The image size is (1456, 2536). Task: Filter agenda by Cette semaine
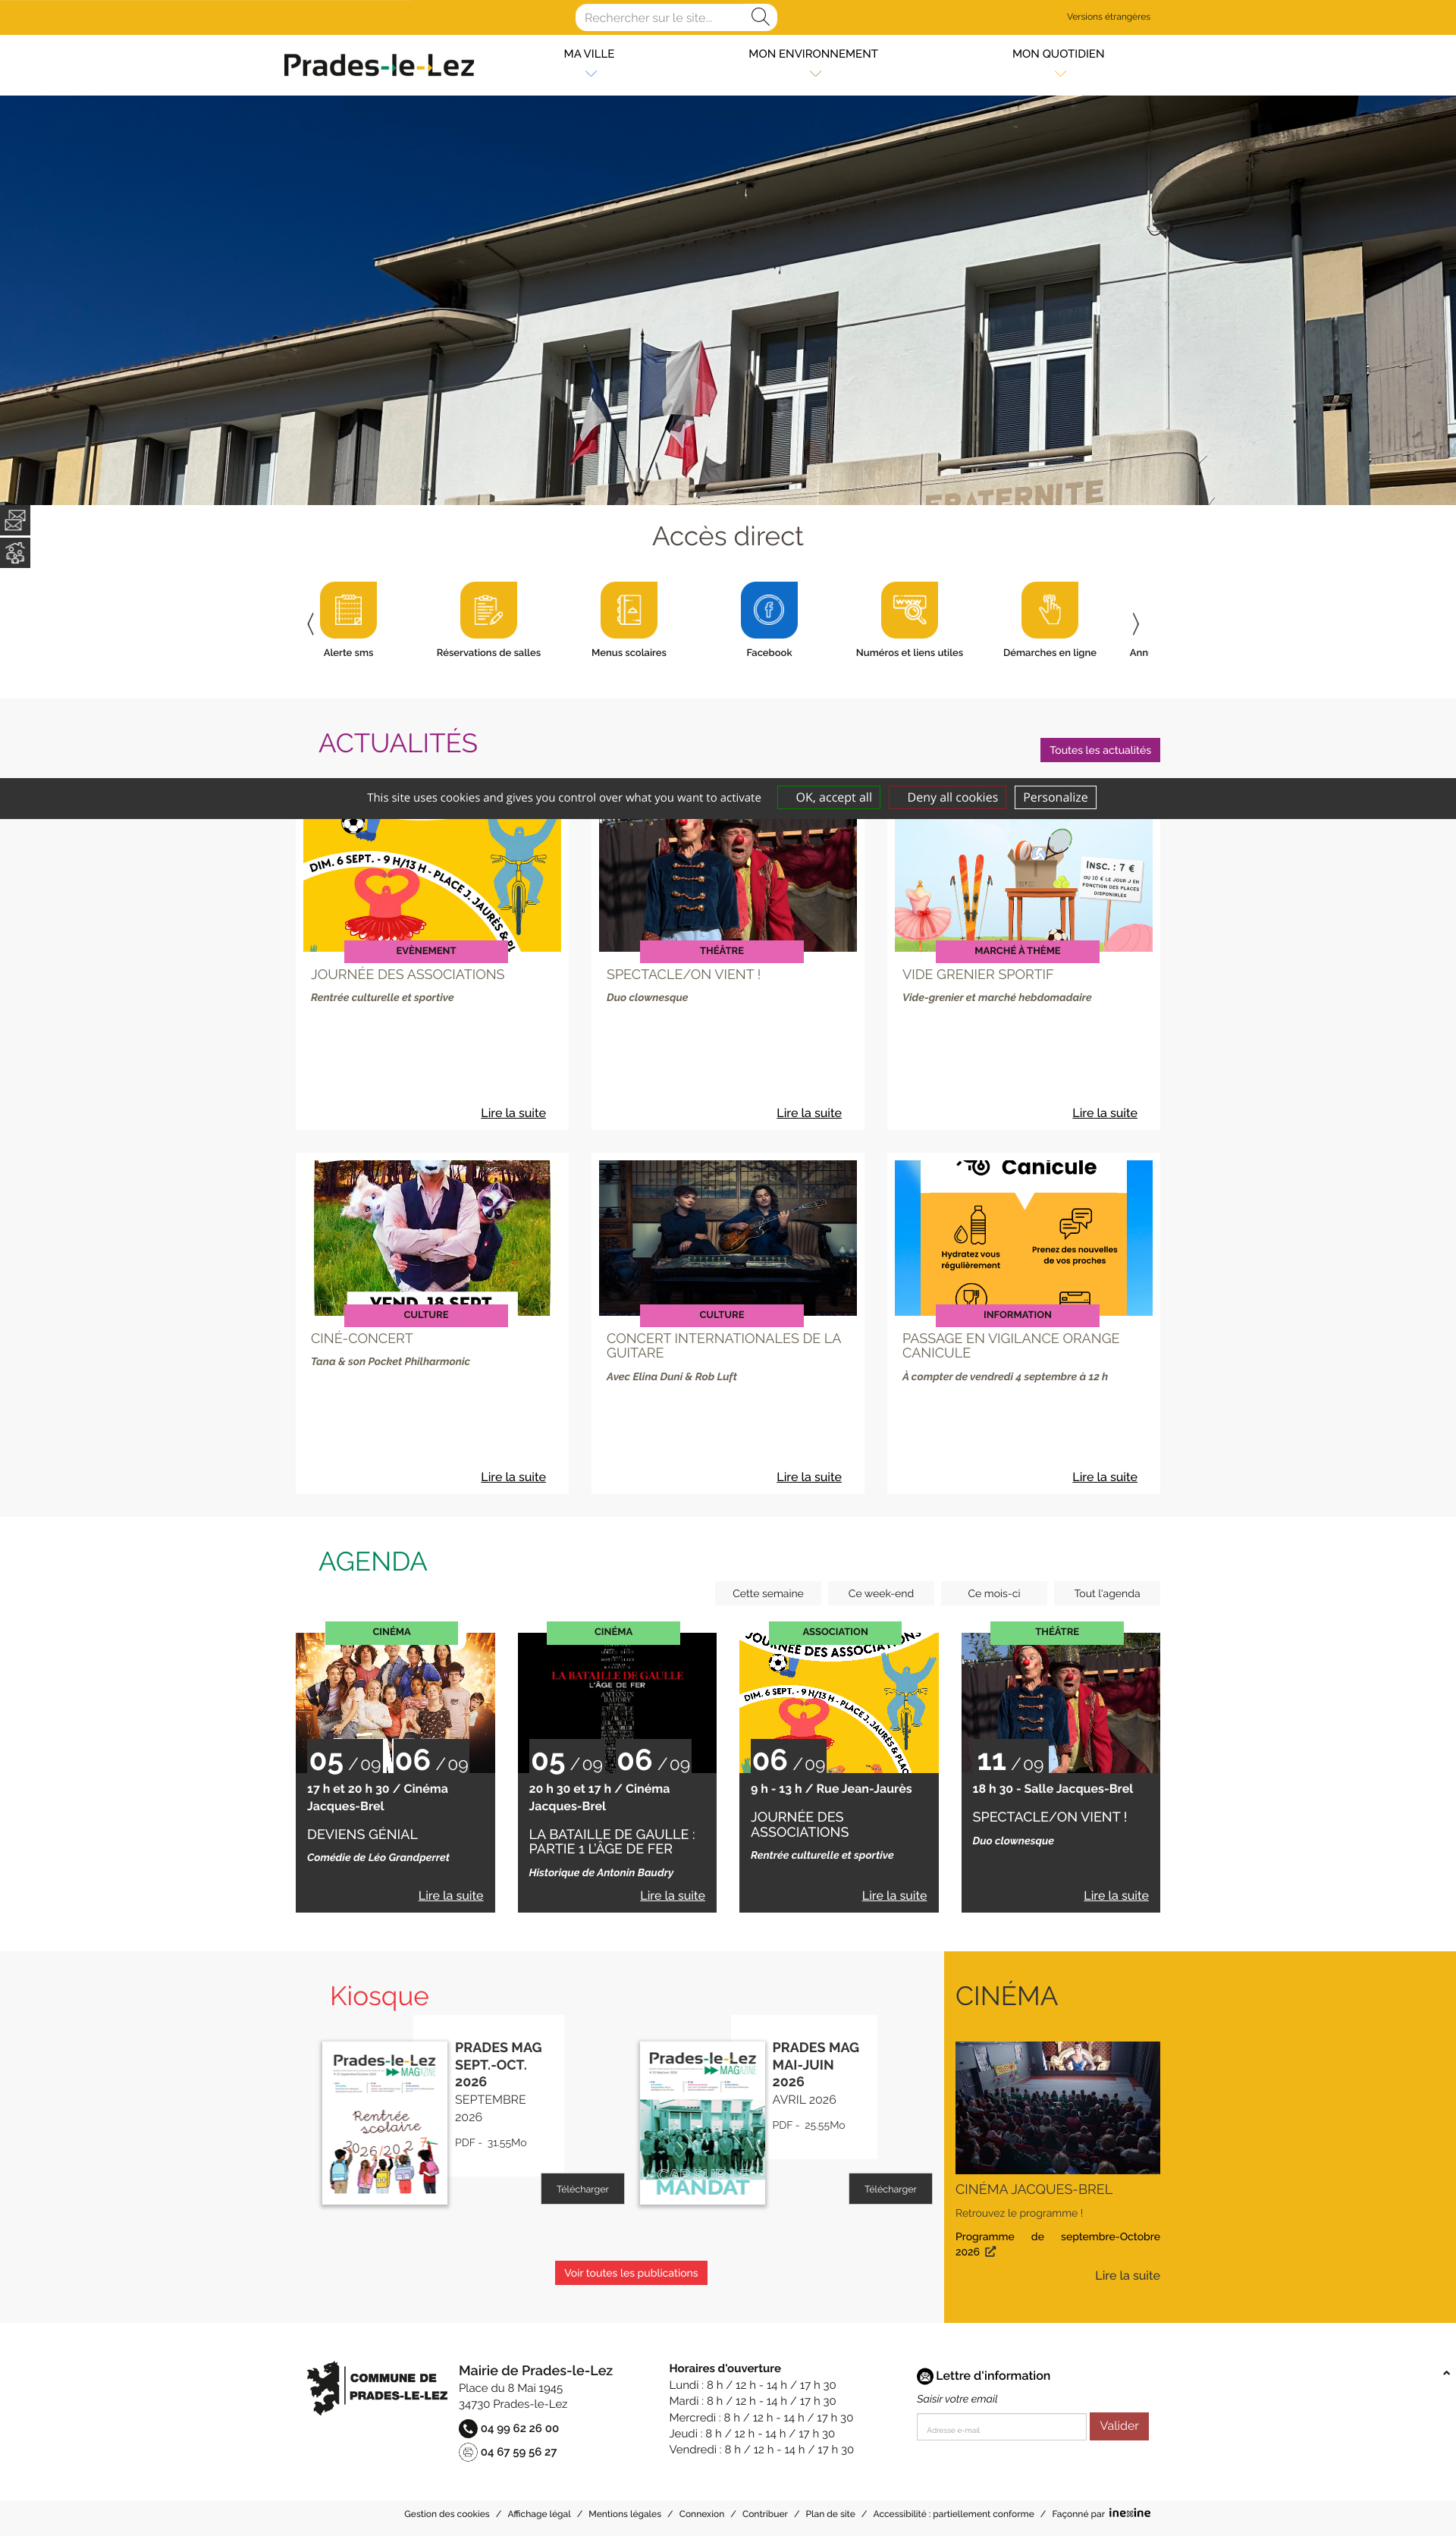click(x=767, y=1593)
